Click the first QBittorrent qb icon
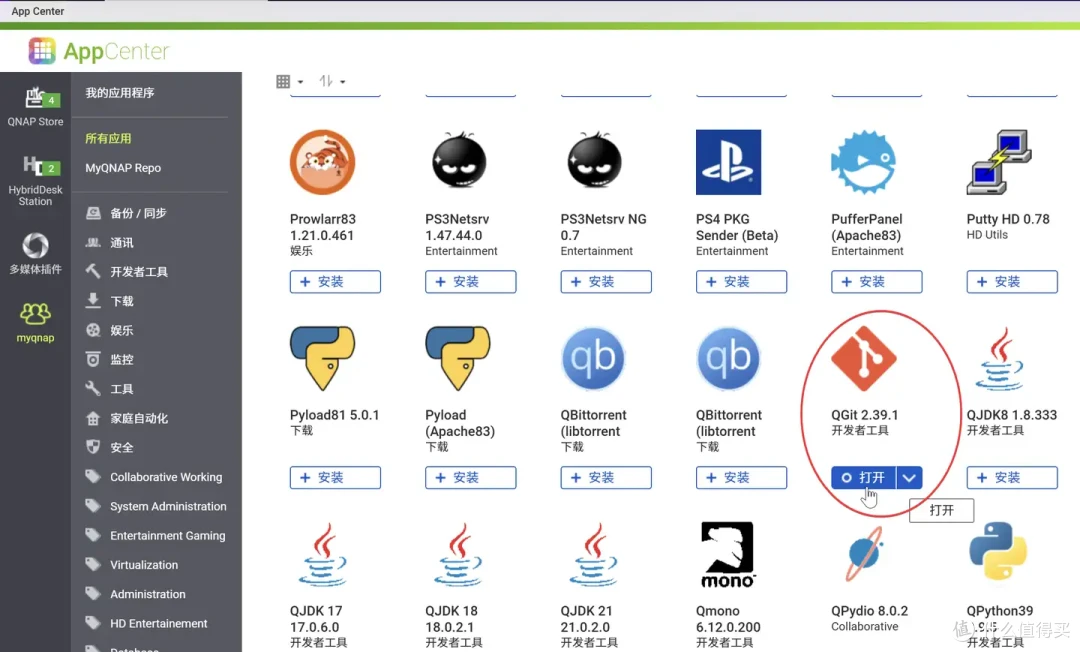1080x652 pixels. click(593, 358)
